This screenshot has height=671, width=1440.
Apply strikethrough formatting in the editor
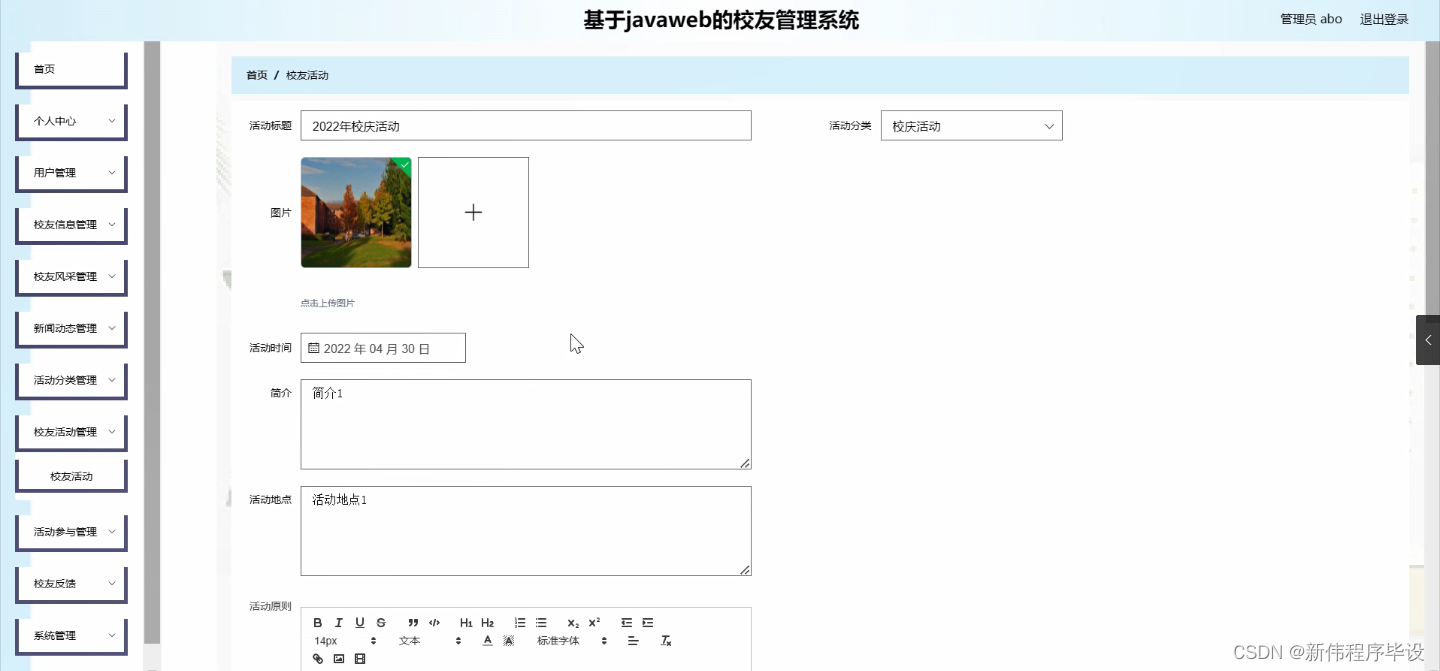(x=381, y=622)
